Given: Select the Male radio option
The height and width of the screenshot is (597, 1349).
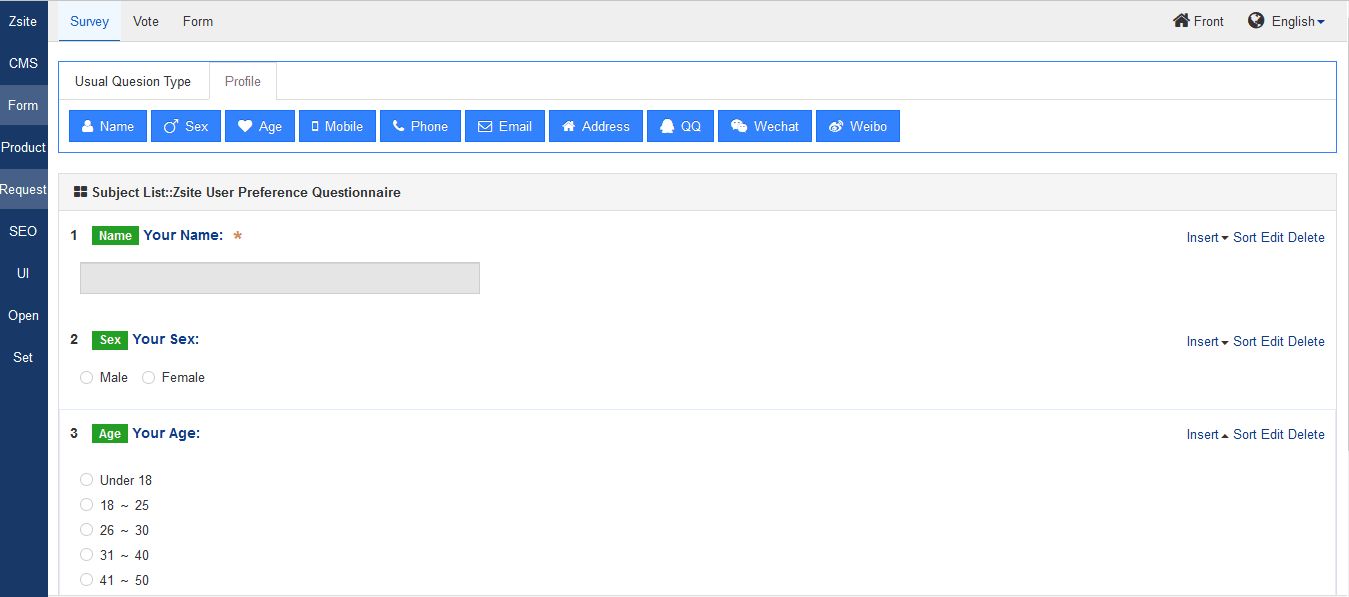Looking at the screenshot, I should coord(87,377).
